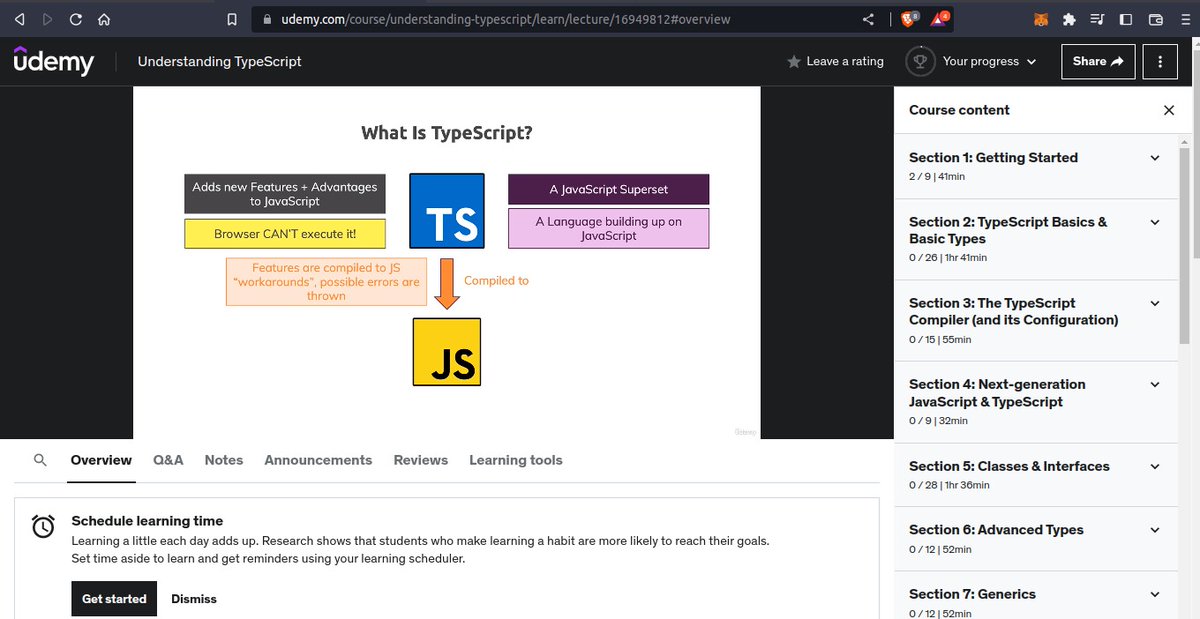Open the Notes tab

point(224,460)
